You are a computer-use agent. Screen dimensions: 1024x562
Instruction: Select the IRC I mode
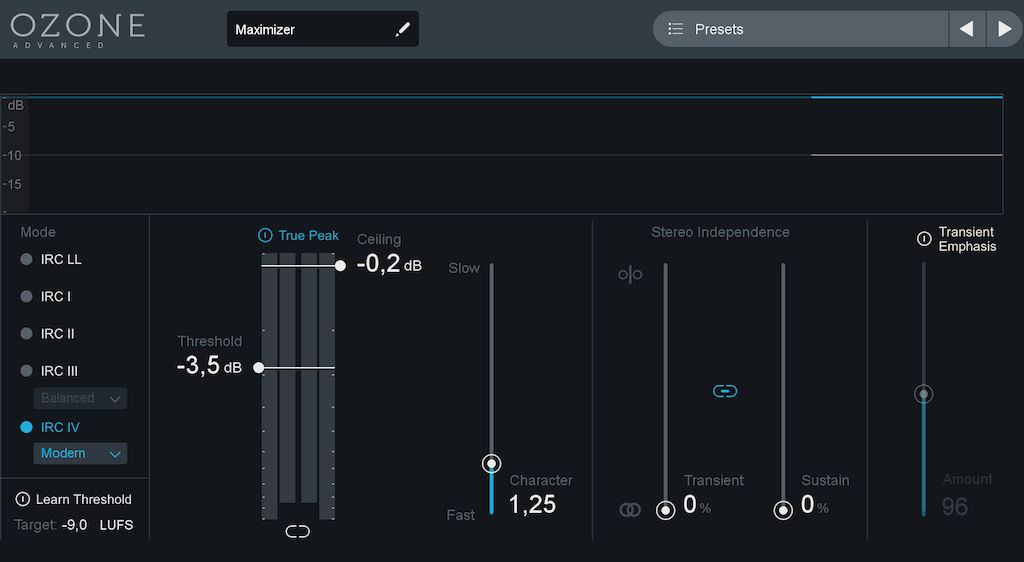[x=26, y=296]
